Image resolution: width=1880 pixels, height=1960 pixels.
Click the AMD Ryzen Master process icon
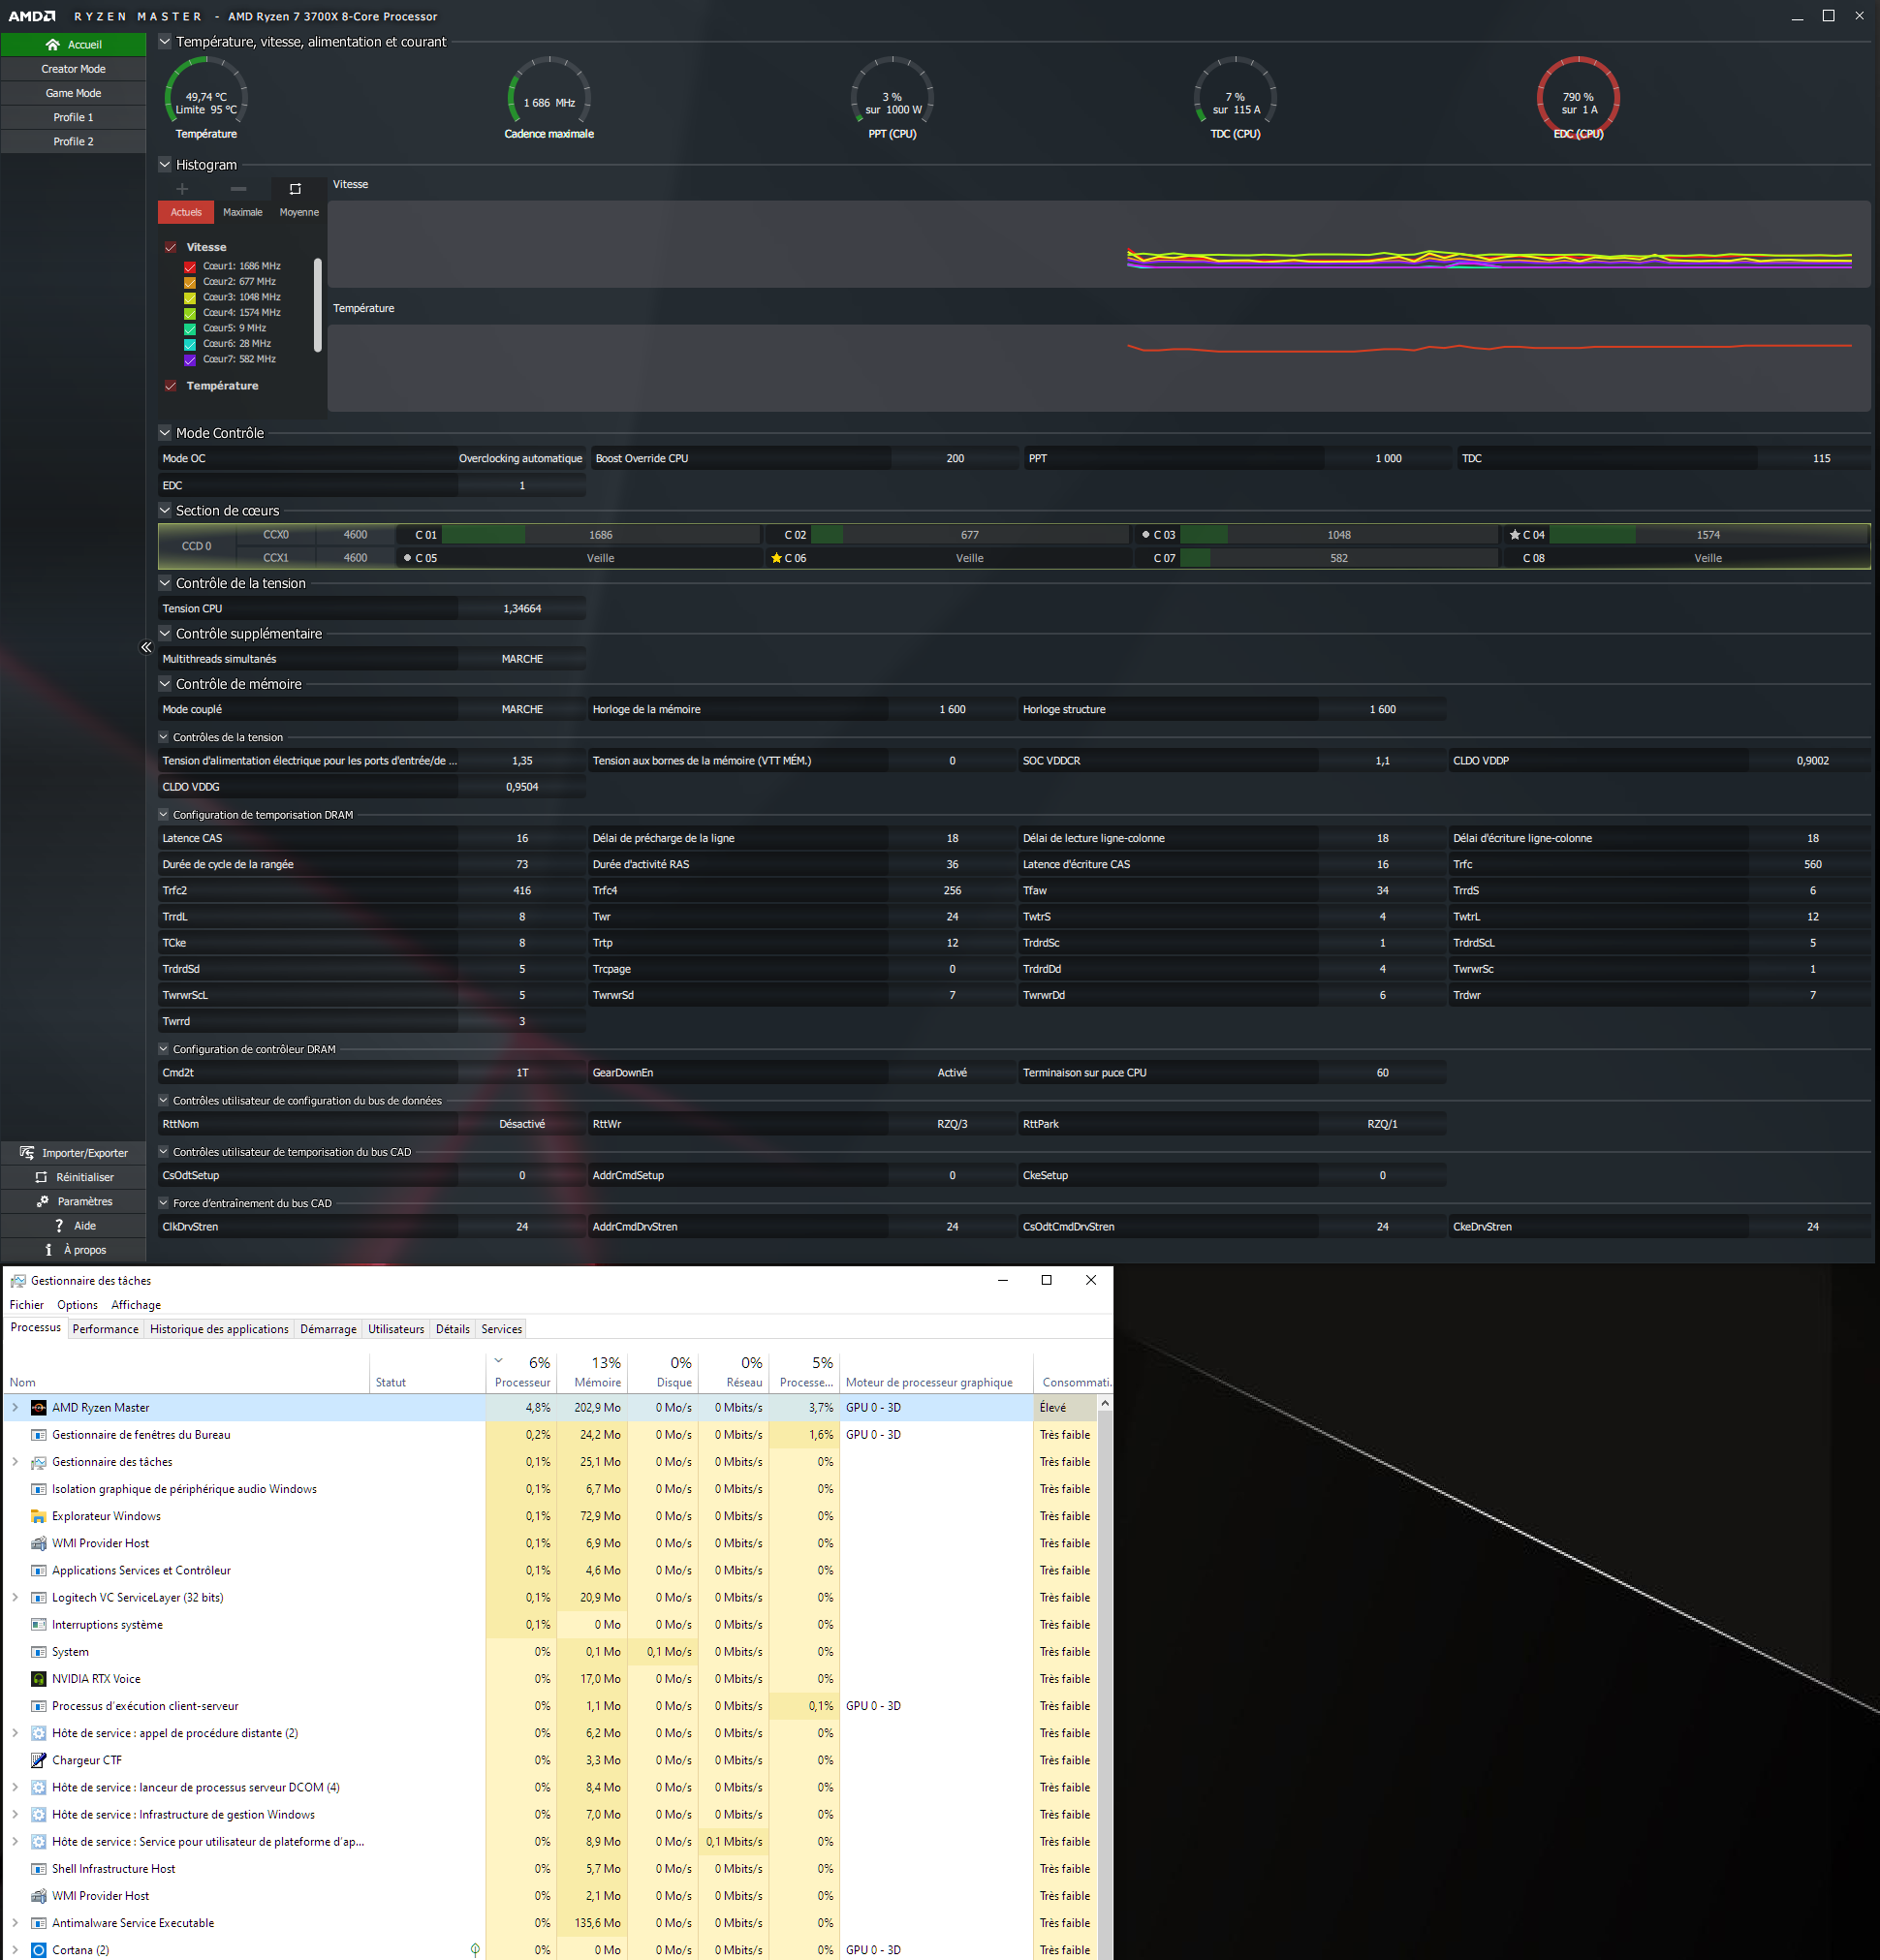tap(39, 1407)
